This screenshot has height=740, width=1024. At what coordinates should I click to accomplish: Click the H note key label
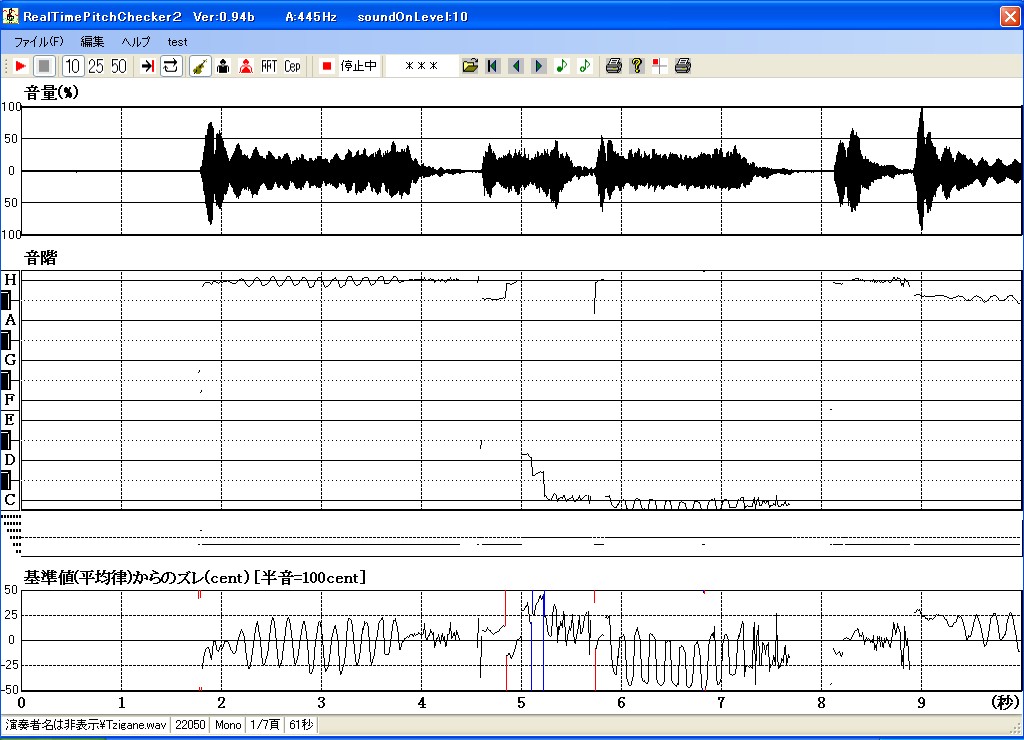(10, 280)
